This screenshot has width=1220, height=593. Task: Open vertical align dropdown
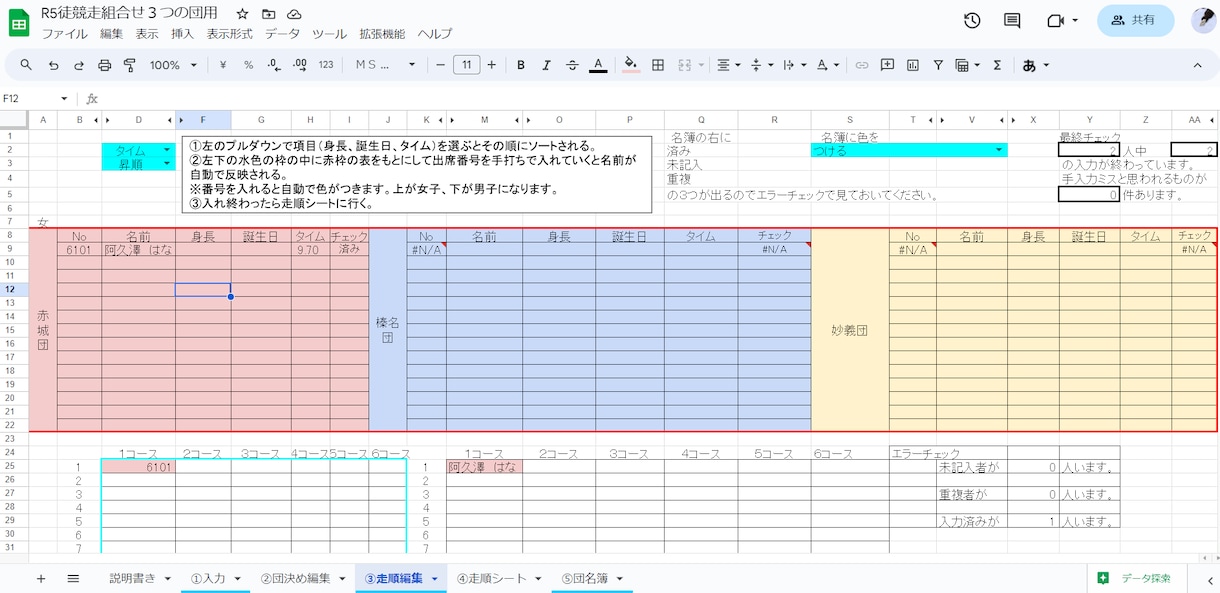(x=760, y=65)
